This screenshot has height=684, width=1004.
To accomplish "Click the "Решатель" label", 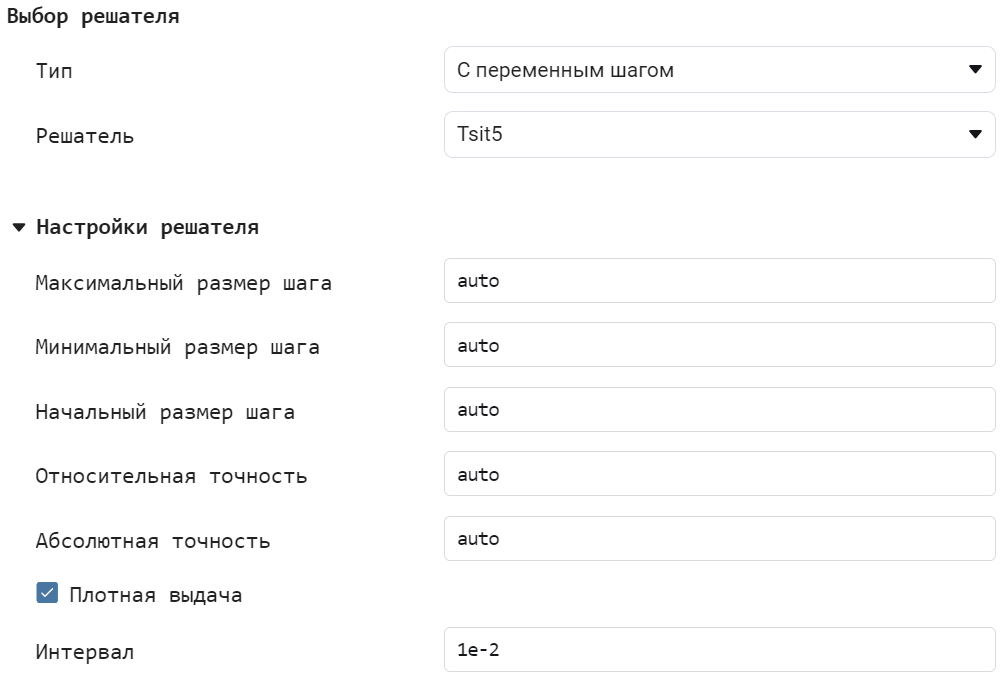I will coord(85,135).
